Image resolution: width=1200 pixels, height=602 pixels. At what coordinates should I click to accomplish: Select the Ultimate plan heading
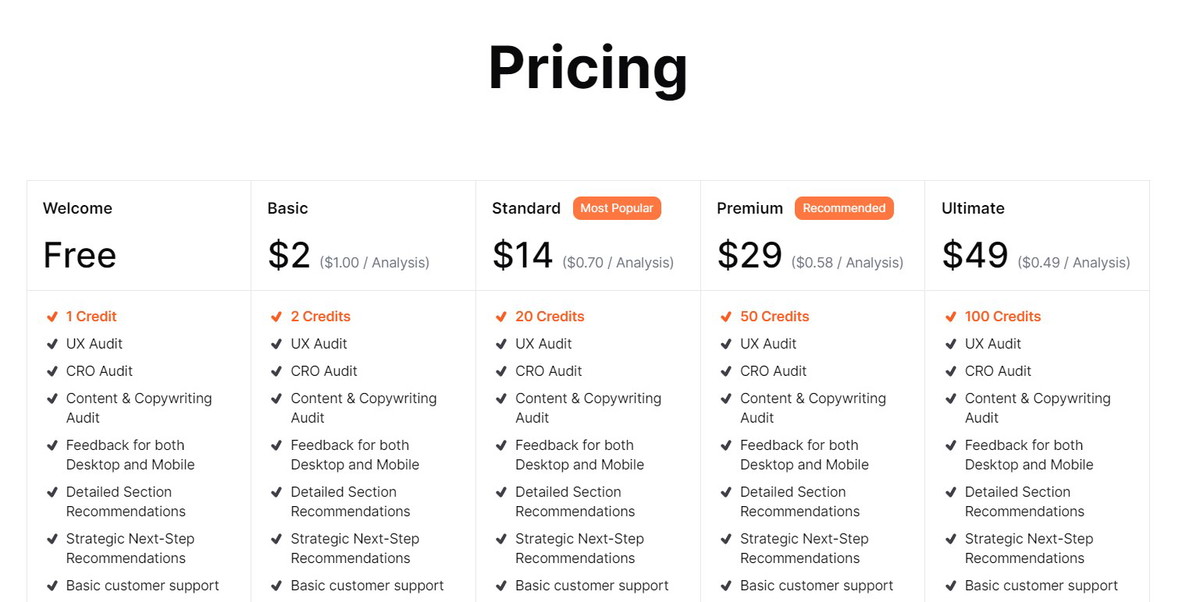tap(973, 208)
